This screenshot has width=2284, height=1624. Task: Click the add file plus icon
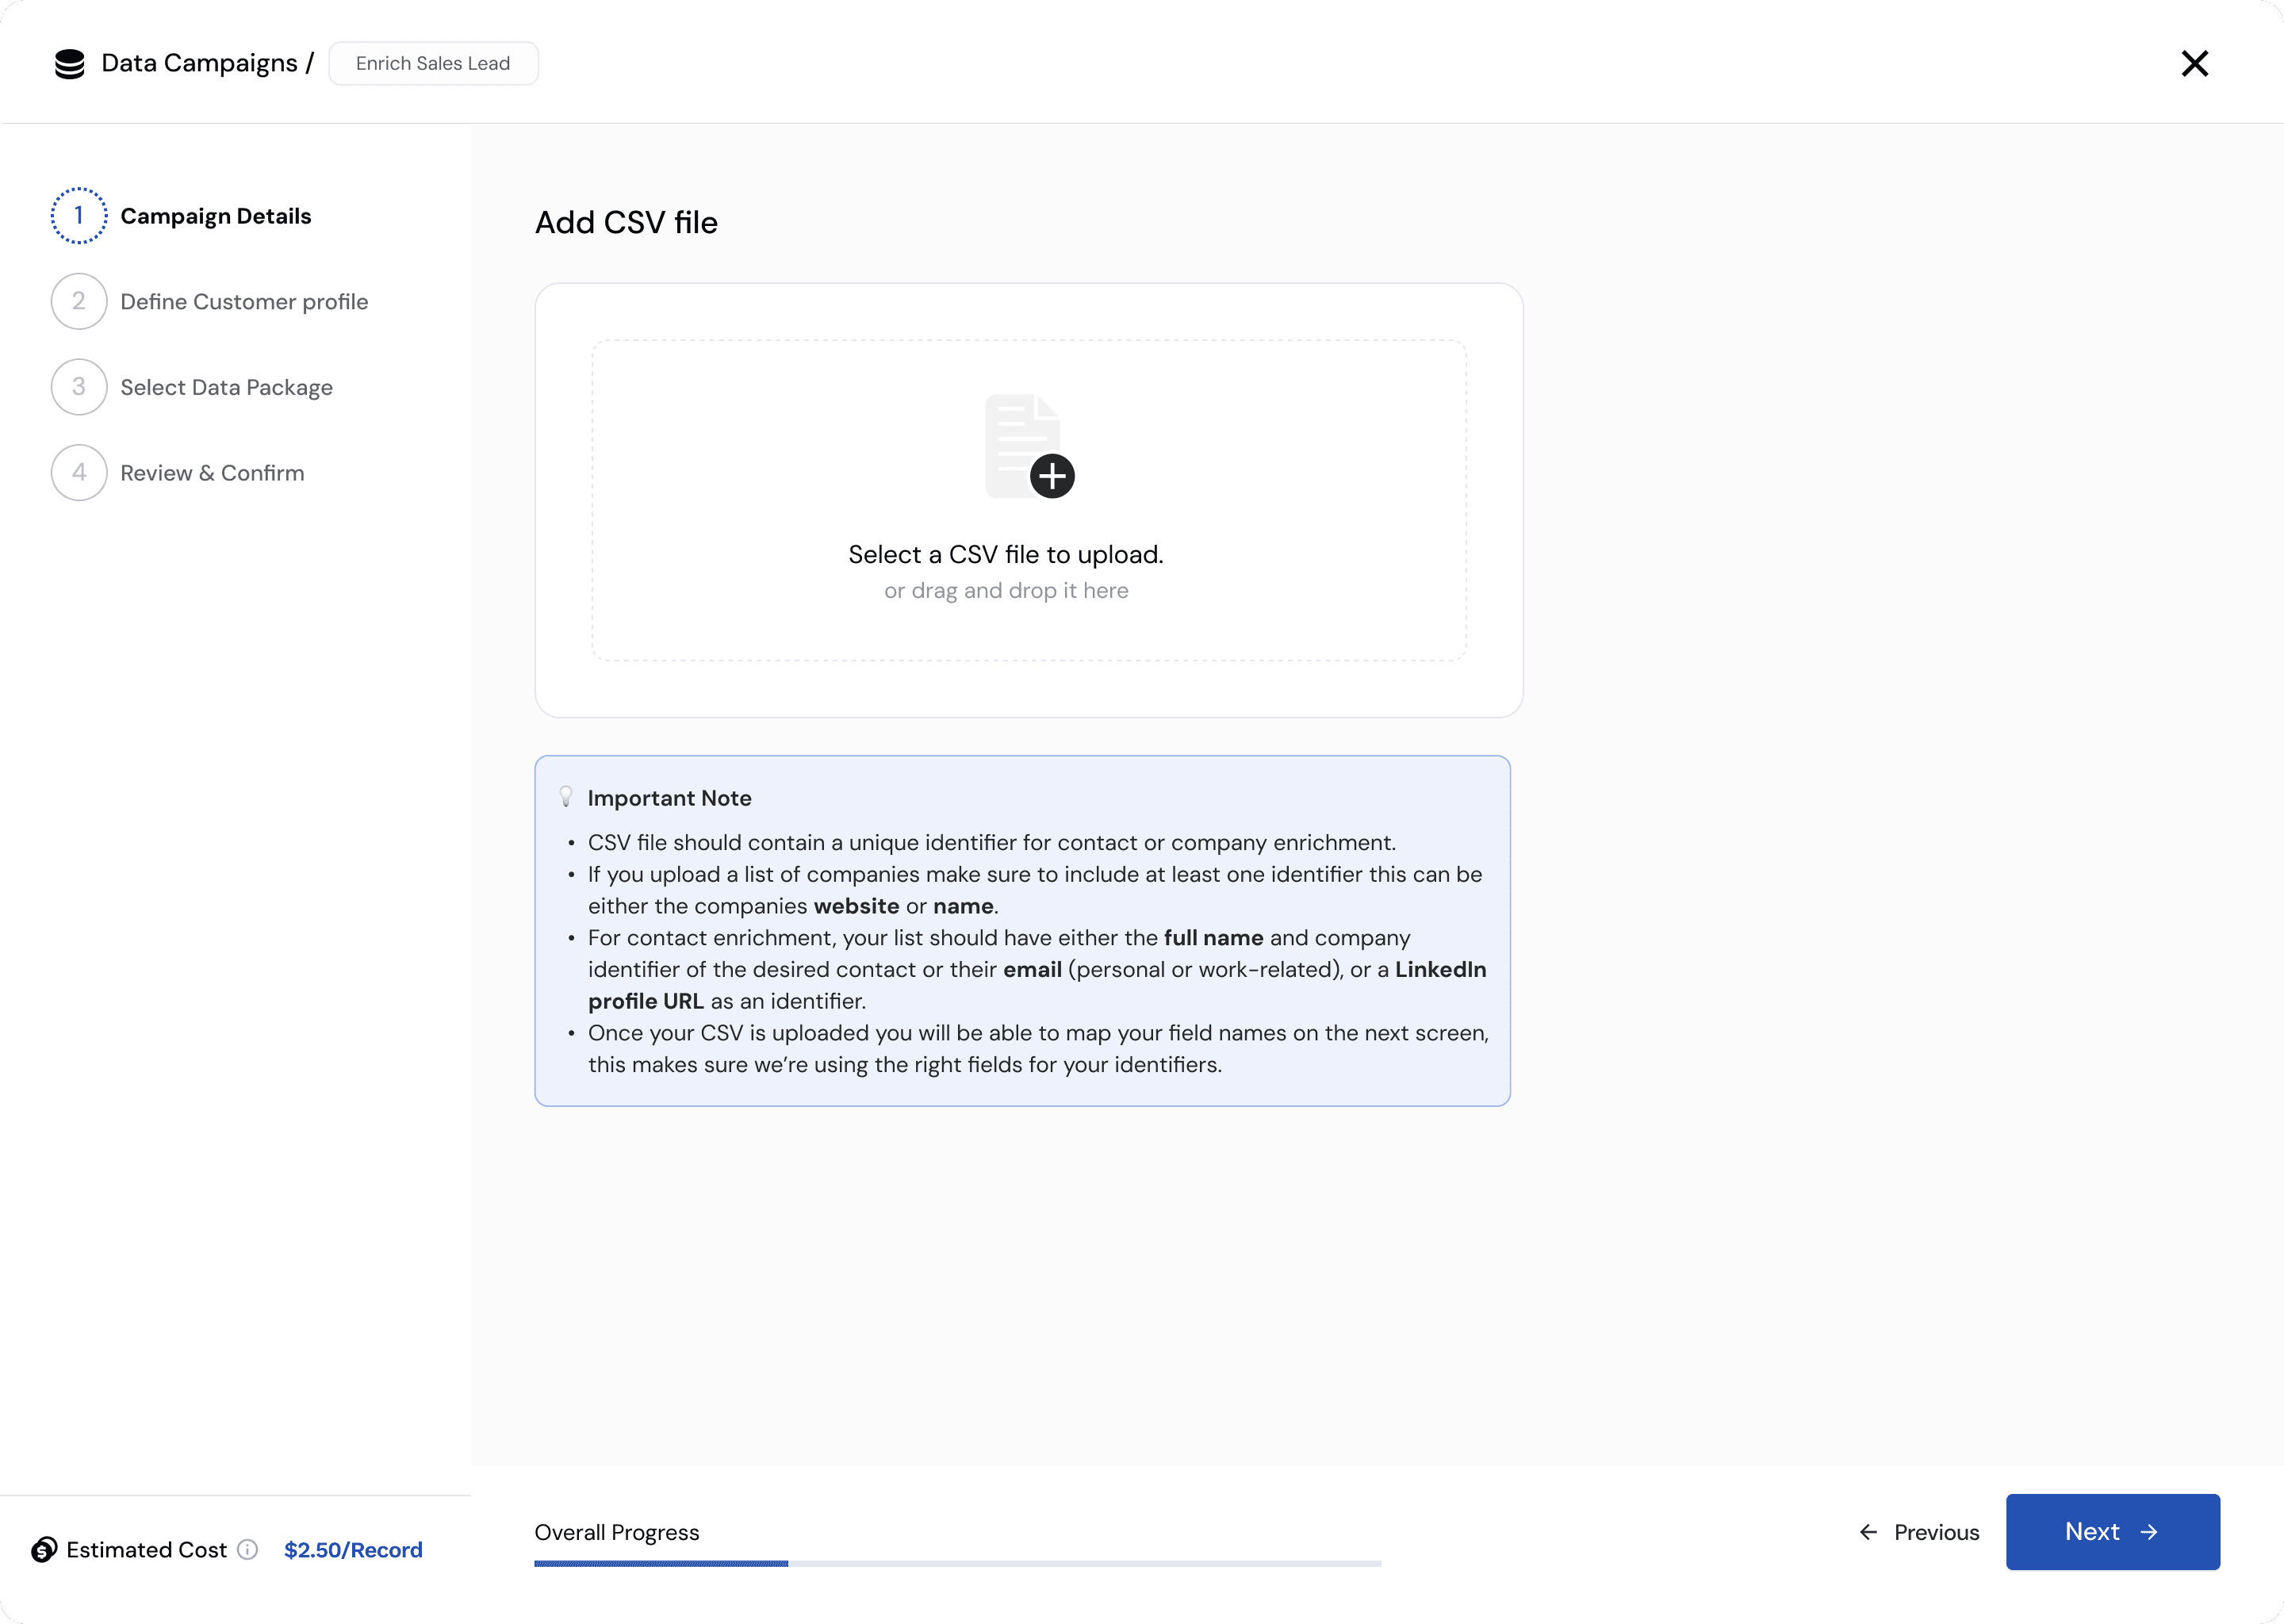tap(1052, 476)
